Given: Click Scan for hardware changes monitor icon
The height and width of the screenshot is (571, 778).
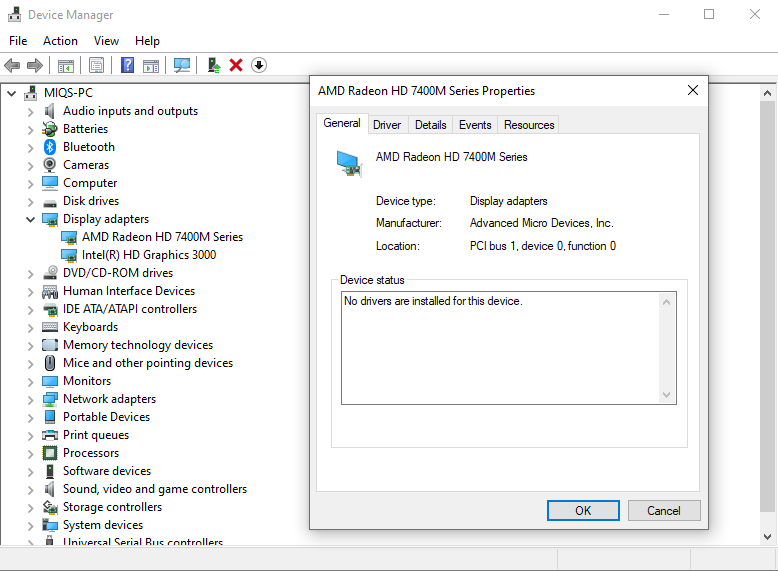Looking at the screenshot, I should pyautogui.click(x=182, y=65).
